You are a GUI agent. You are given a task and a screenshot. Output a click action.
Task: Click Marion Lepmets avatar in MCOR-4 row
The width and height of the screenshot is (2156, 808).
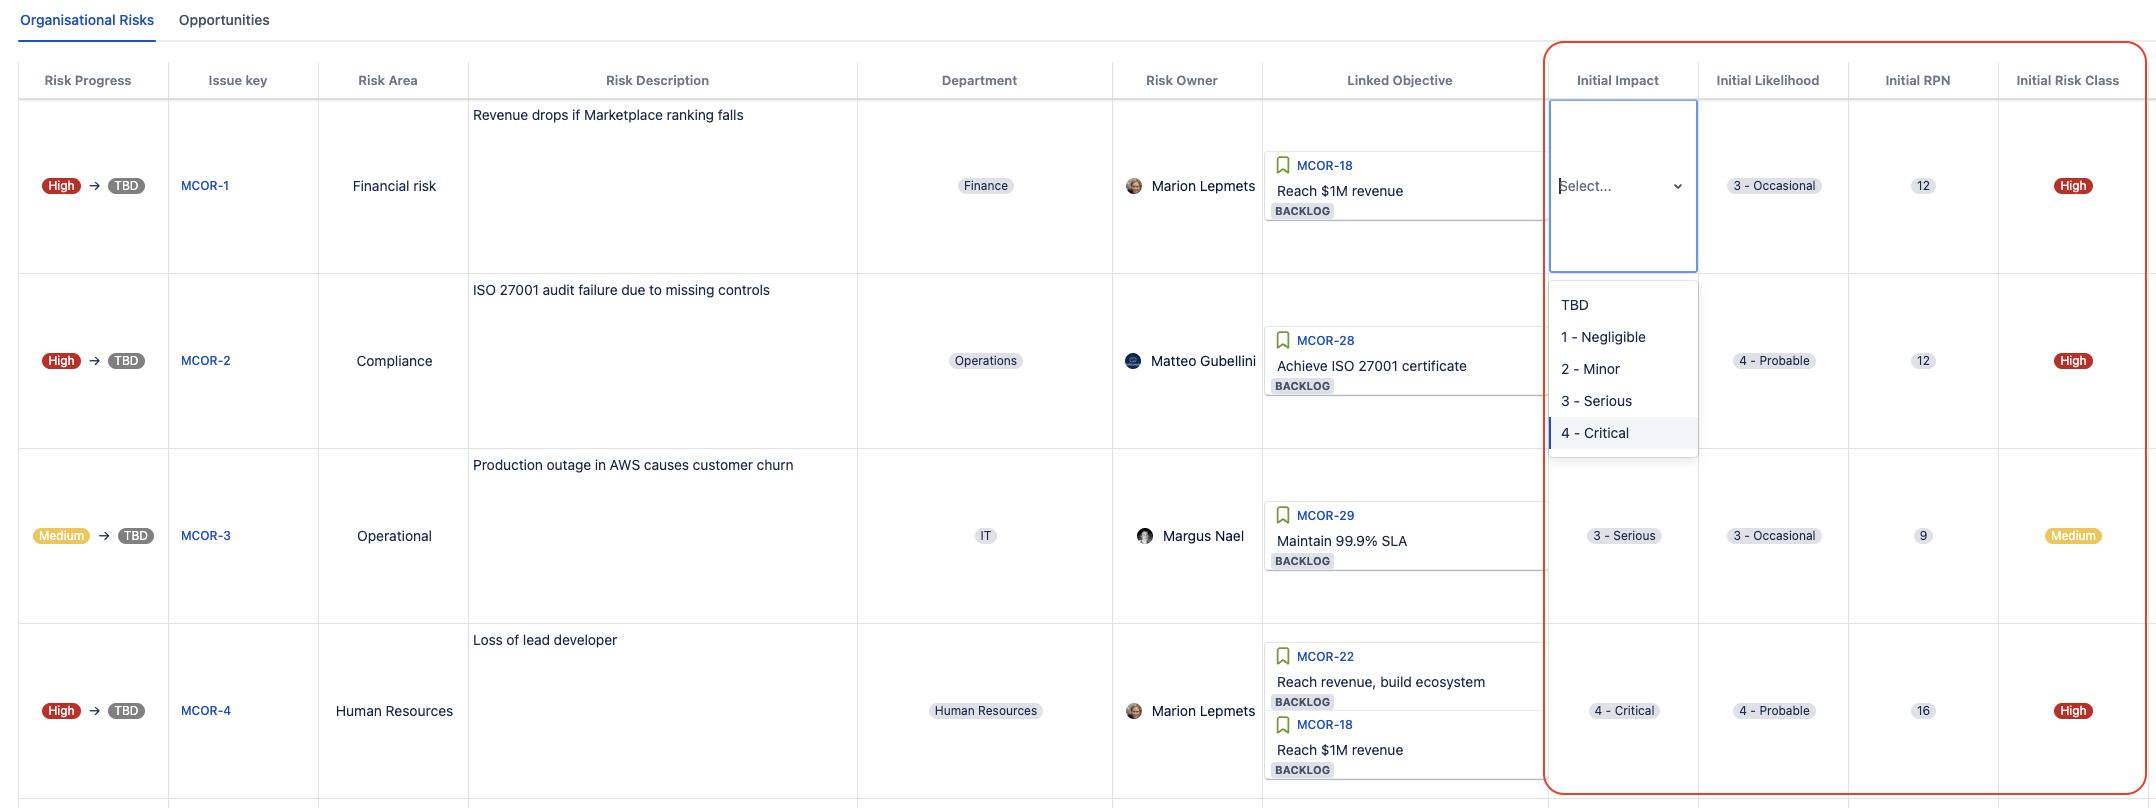pos(1134,711)
